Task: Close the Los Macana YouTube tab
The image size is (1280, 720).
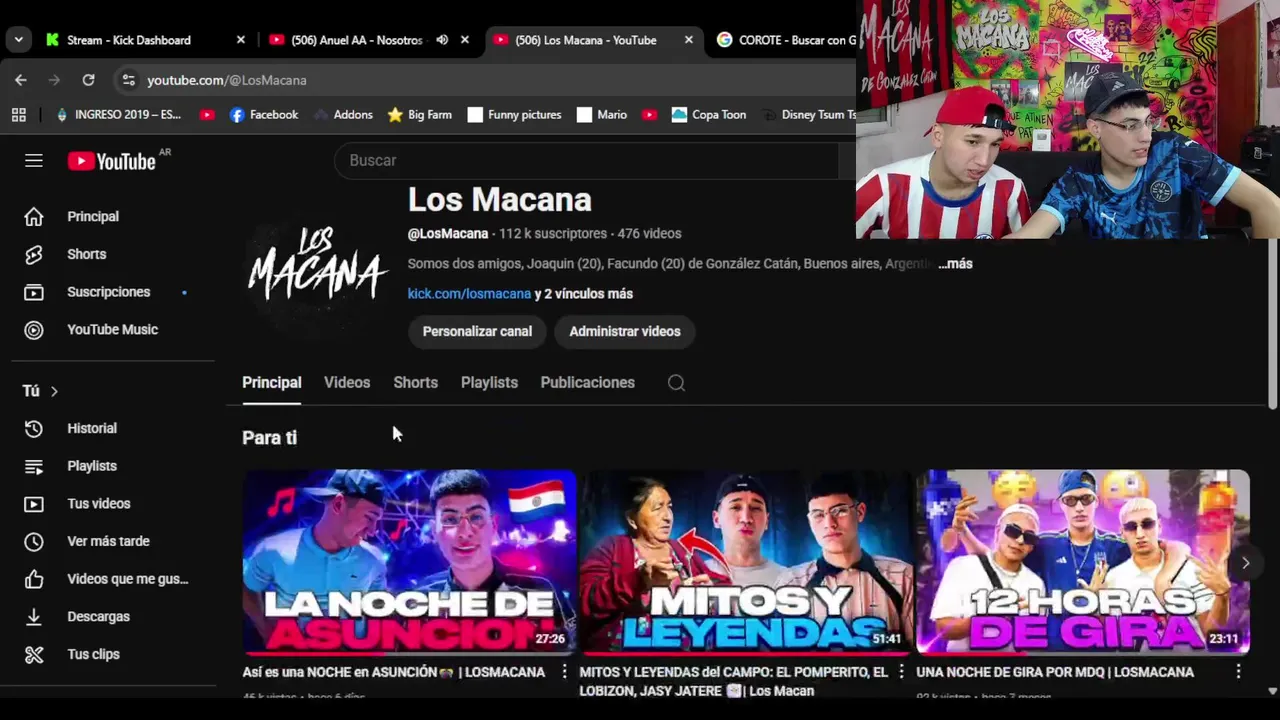Action: point(688,40)
